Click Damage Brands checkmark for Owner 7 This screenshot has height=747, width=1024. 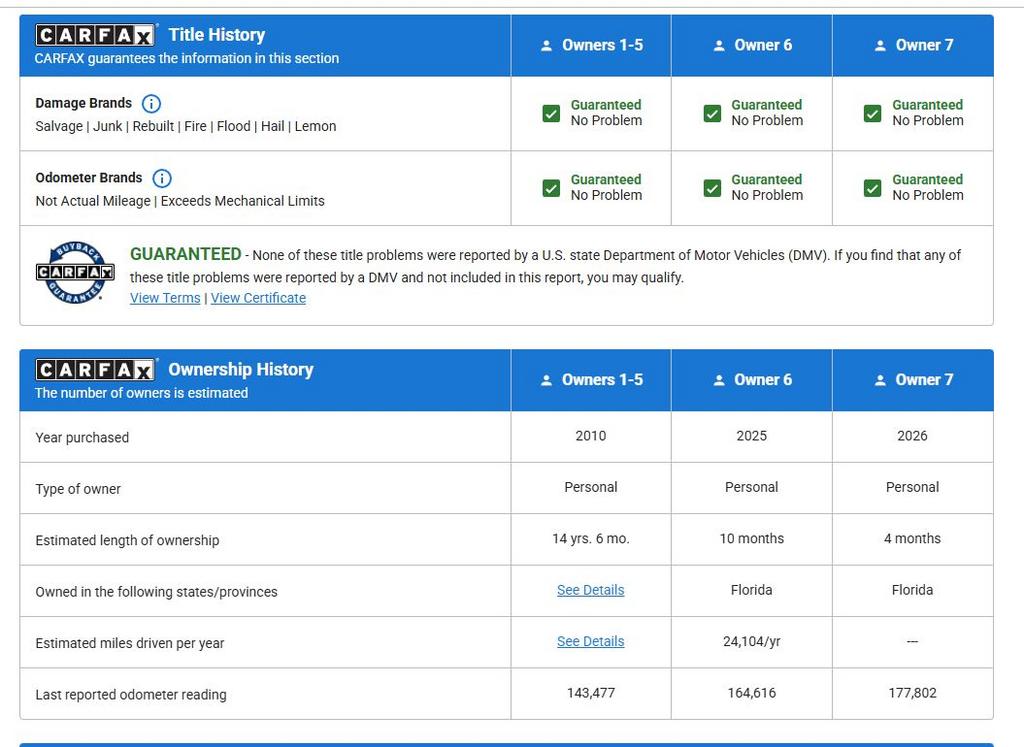tap(872, 114)
